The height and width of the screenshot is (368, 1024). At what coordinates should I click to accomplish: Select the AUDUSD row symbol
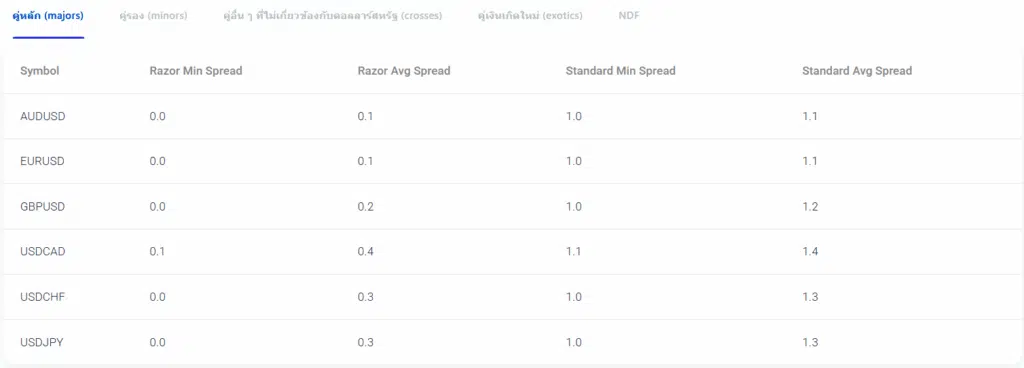43,116
